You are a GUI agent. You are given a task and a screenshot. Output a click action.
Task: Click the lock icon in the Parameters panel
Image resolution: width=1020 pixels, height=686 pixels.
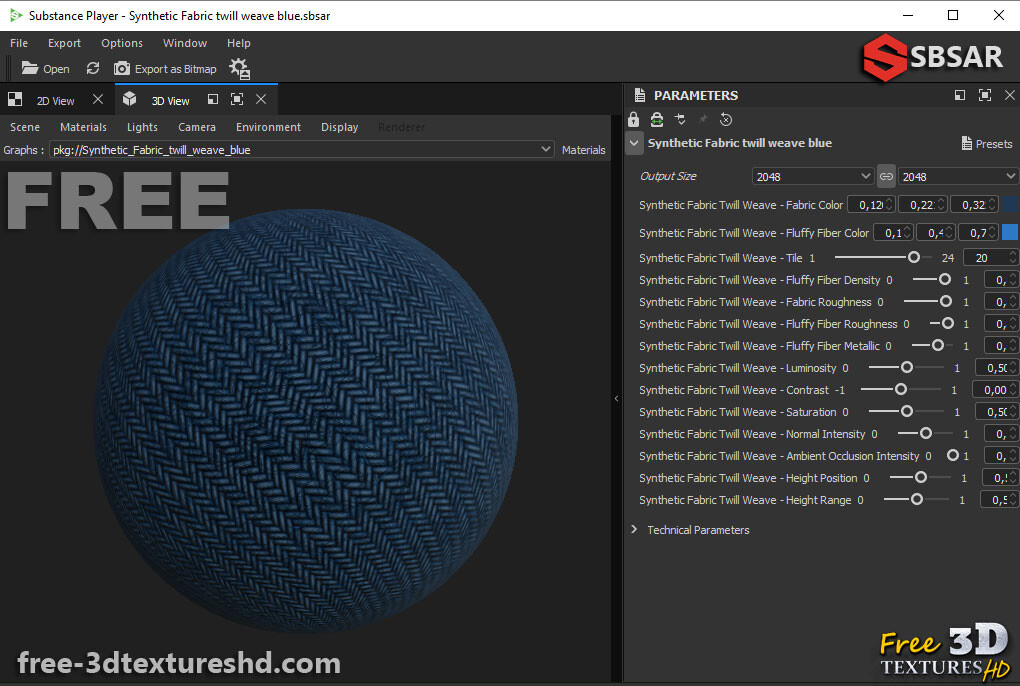point(633,119)
